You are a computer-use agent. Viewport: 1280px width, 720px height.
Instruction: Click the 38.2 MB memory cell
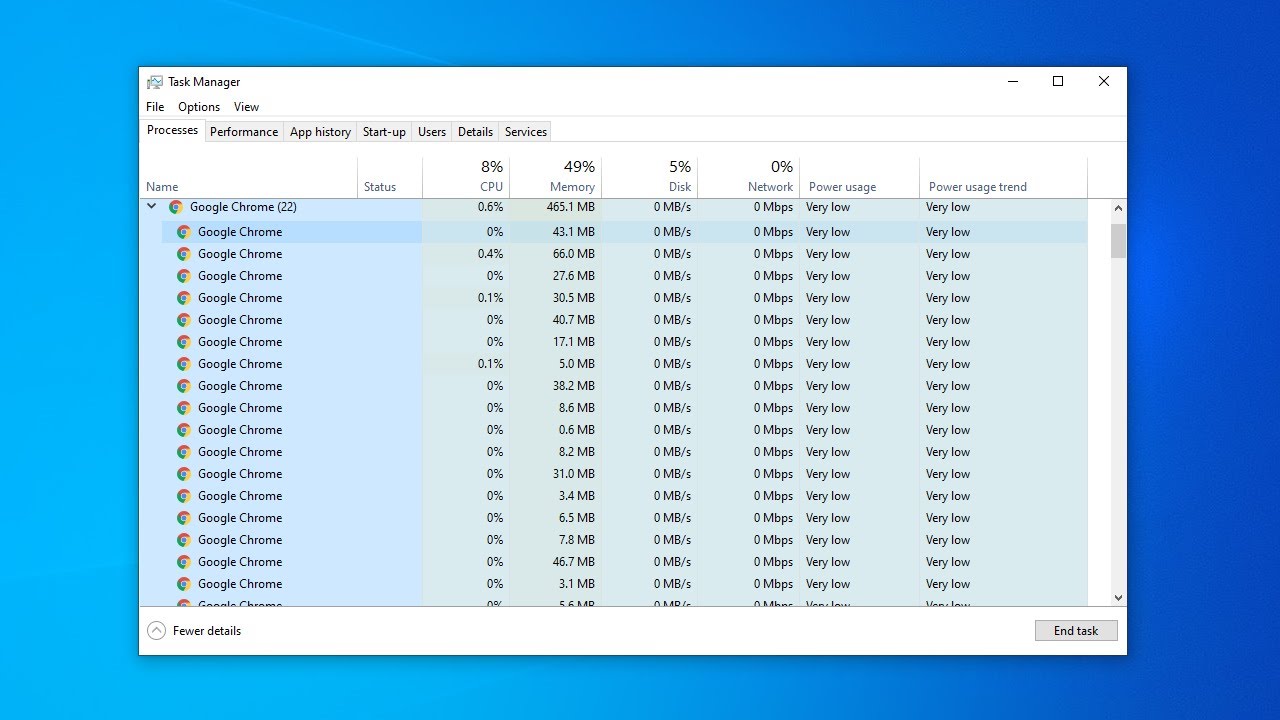pos(555,386)
